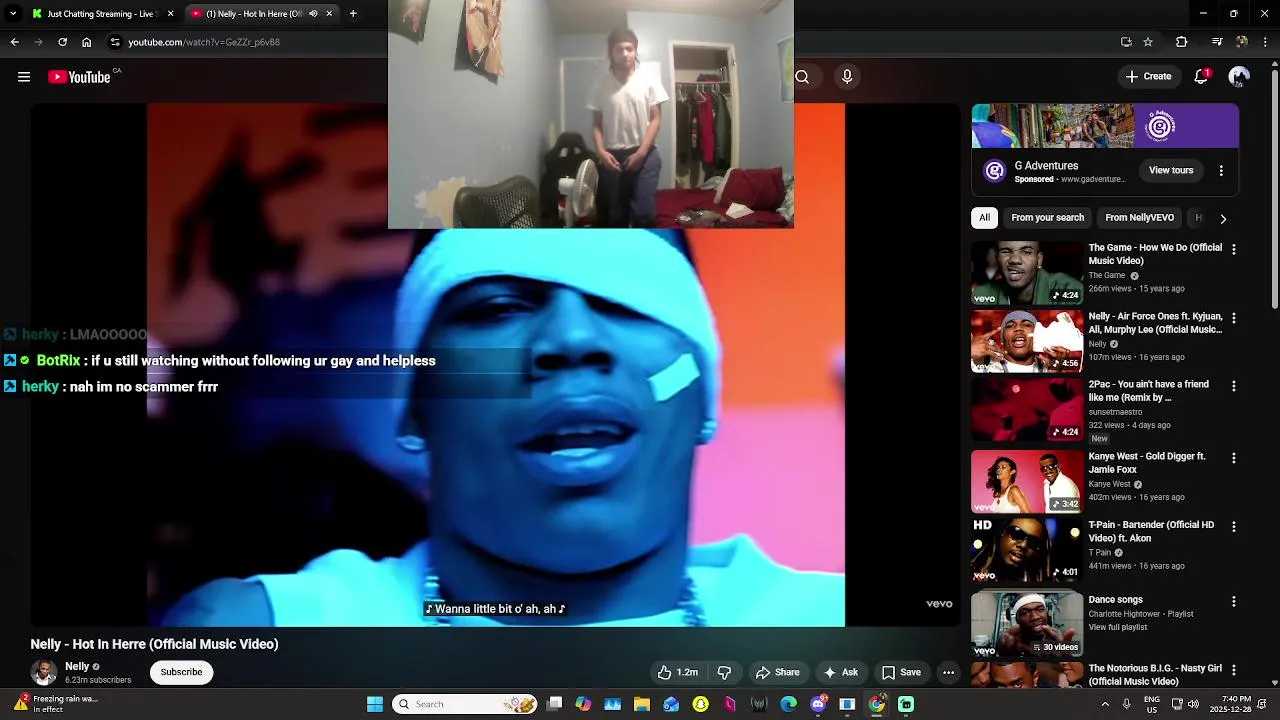Click the YouTube search magnifier icon
Image resolution: width=1280 pixels, height=720 pixels.
click(802, 77)
